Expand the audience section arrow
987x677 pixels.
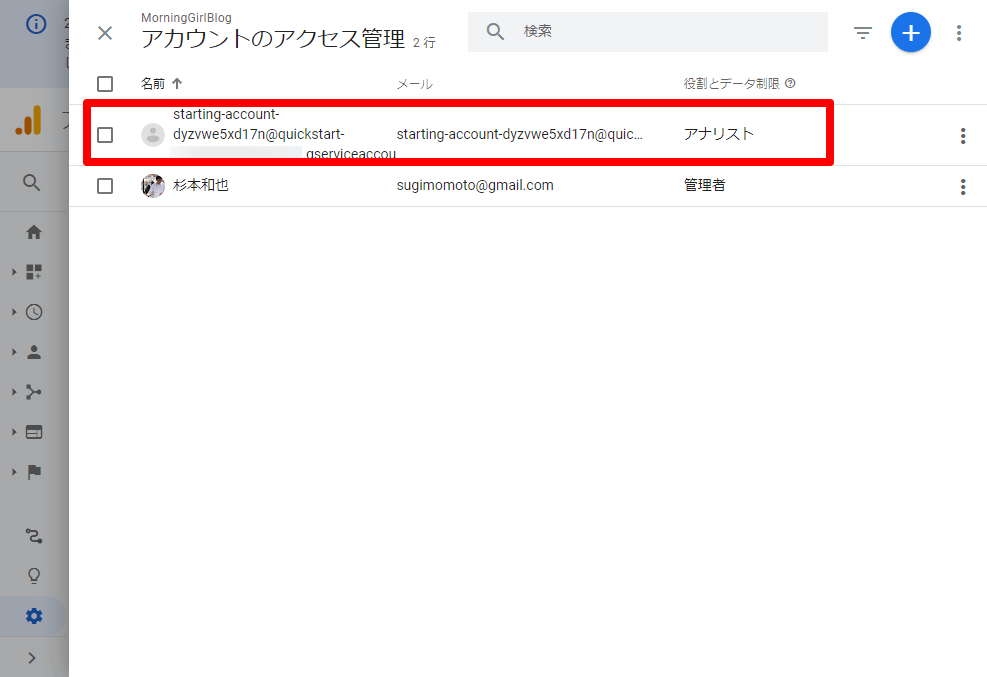click(14, 352)
